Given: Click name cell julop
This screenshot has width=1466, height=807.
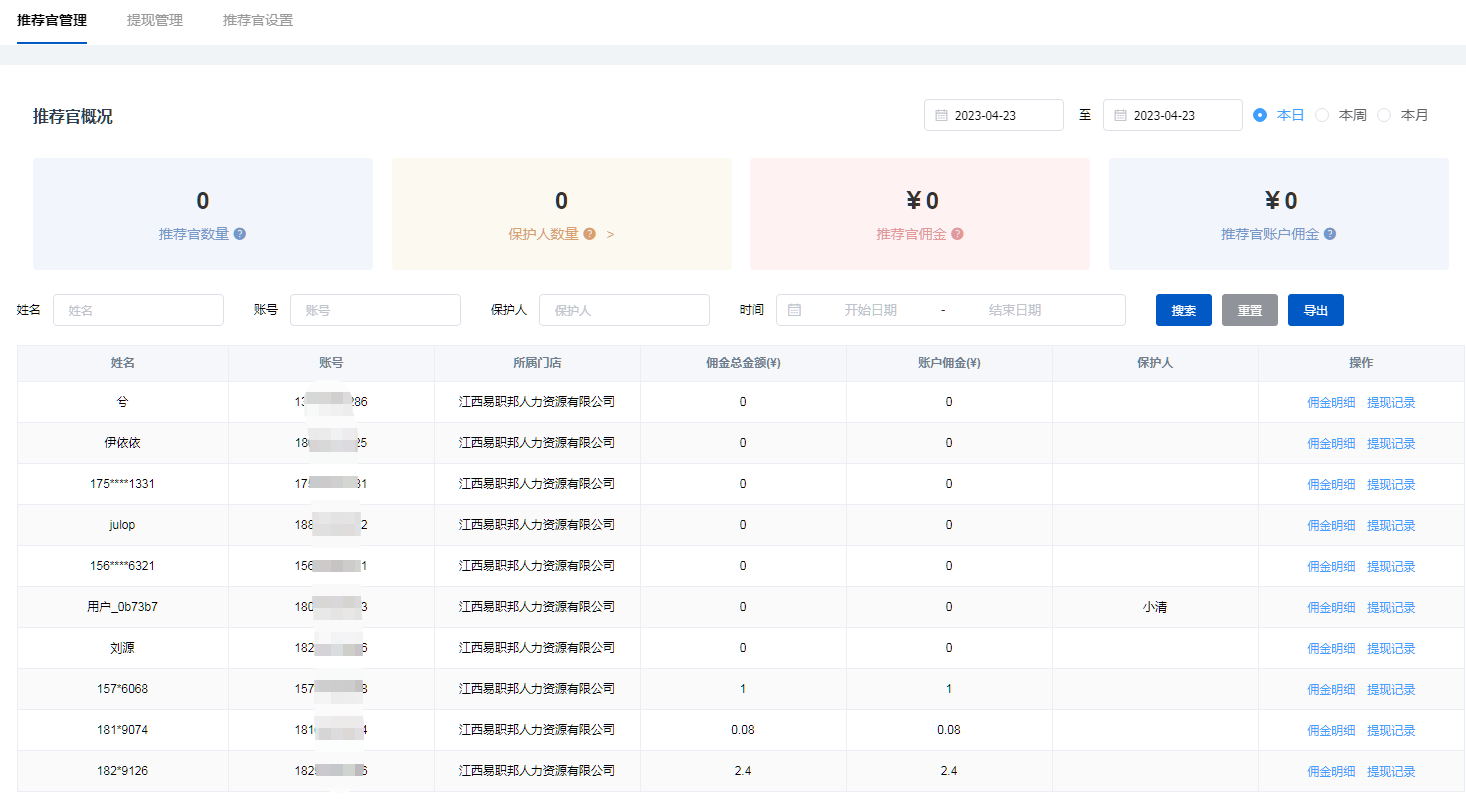Looking at the screenshot, I should pos(122,525).
